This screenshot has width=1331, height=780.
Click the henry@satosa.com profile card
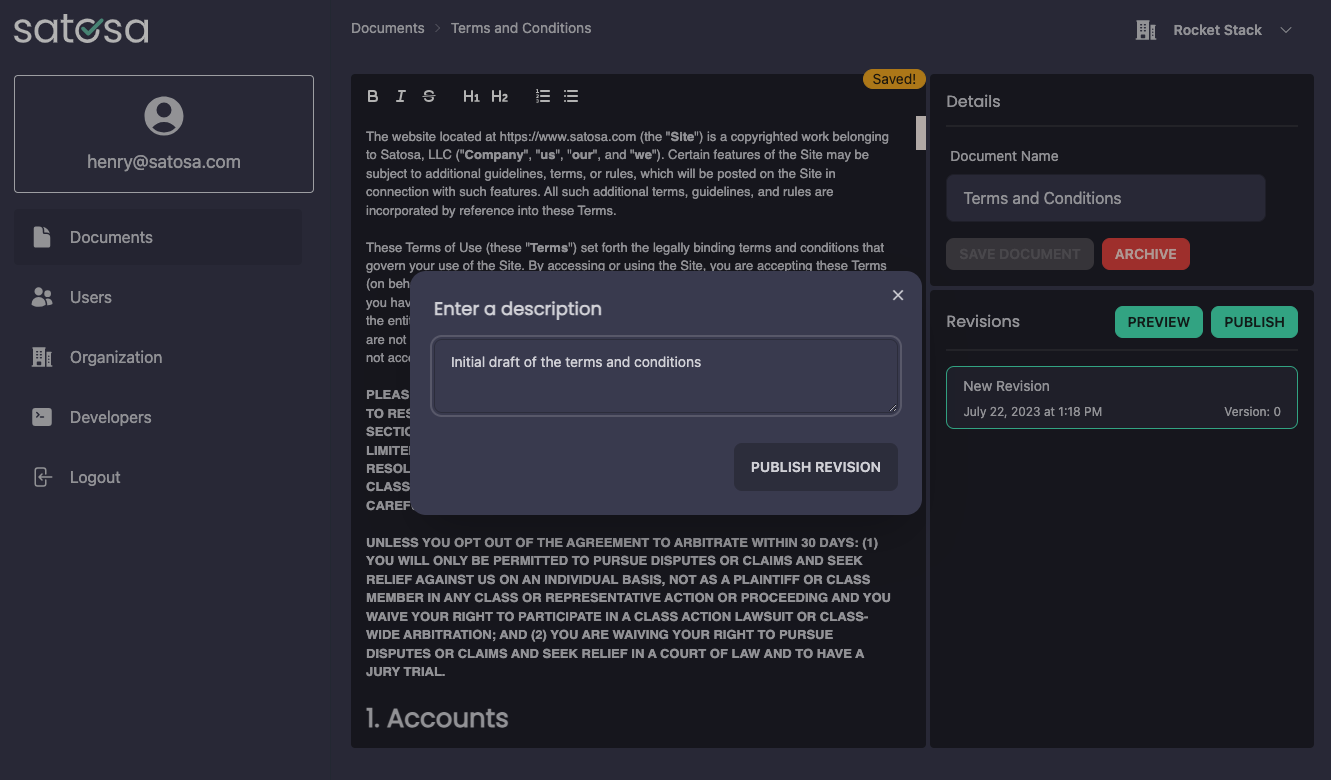pyautogui.click(x=164, y=134)
